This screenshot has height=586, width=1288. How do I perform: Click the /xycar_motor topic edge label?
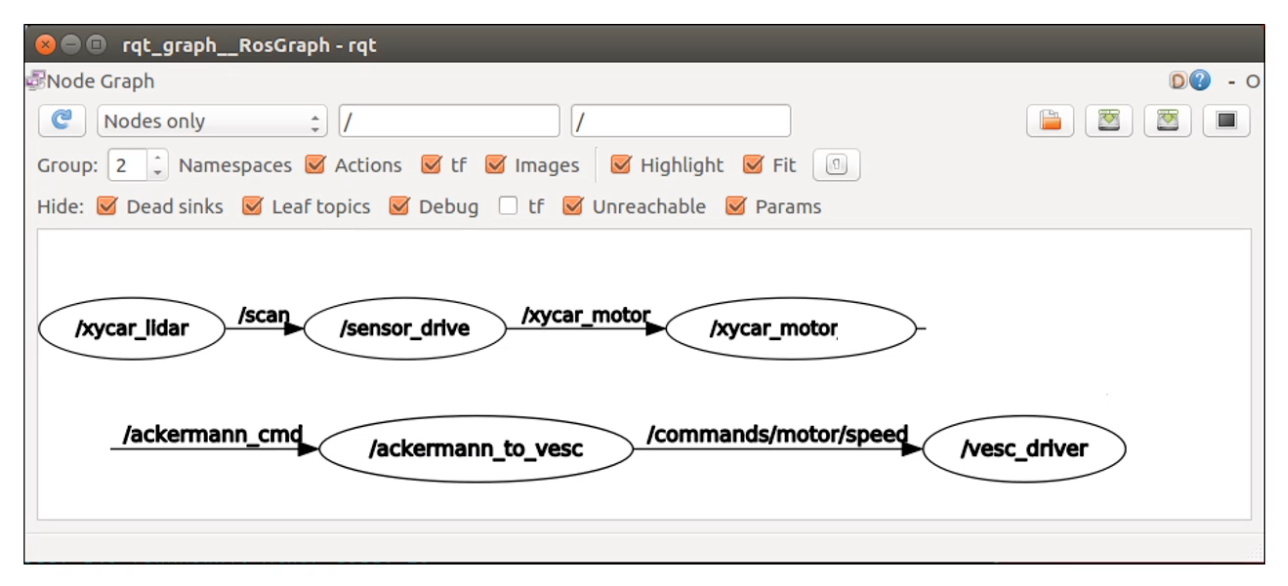(x=586, y=315)
